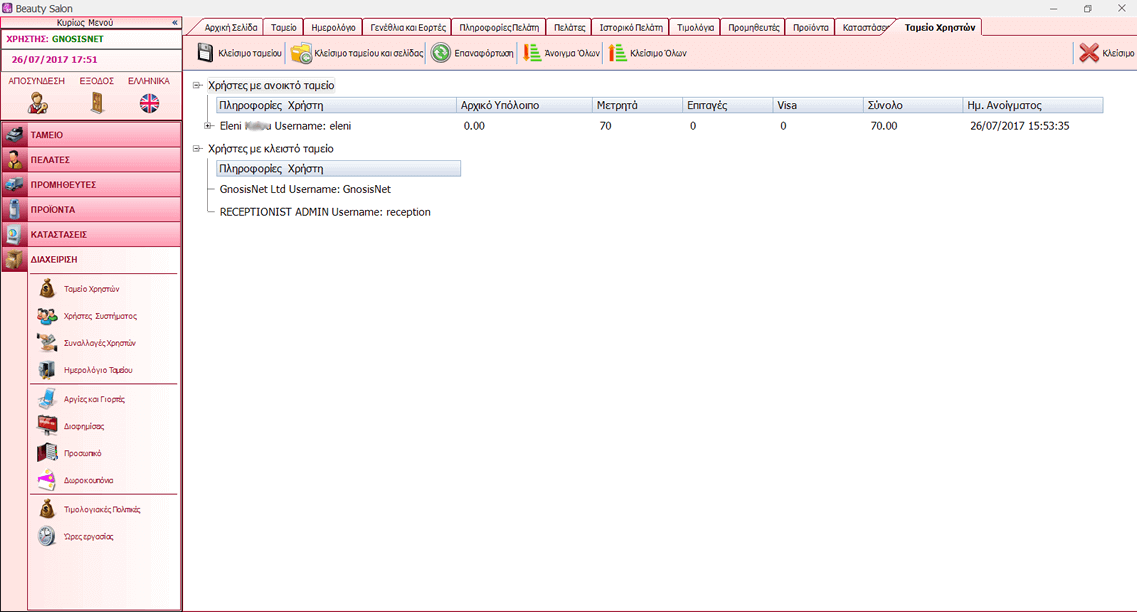This screenshot has height=612, width=1137.
Task: Click Άνοιγμα Όλων to expand all
Action: pos(560,53)
